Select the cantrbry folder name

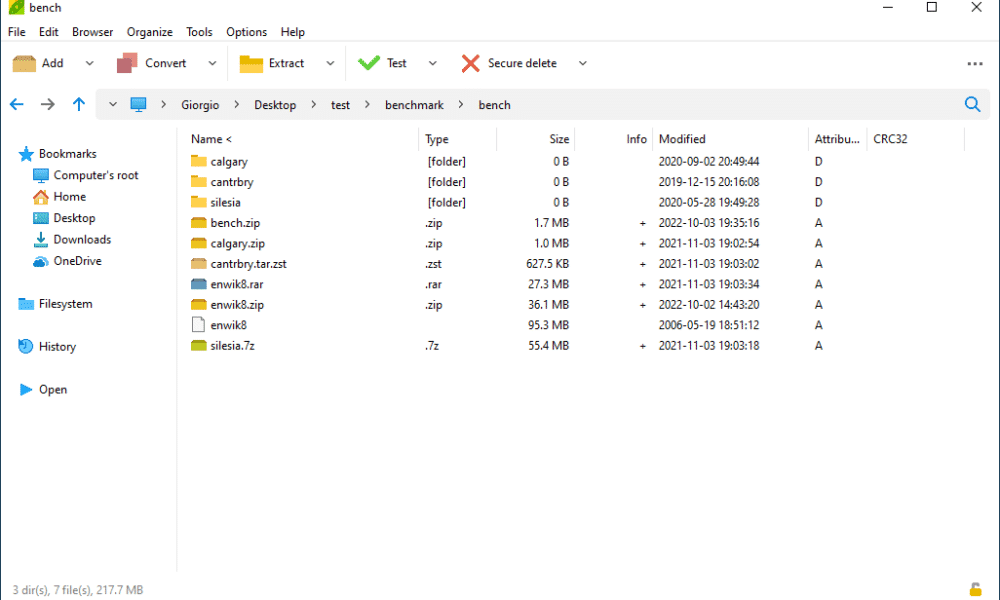232,182
